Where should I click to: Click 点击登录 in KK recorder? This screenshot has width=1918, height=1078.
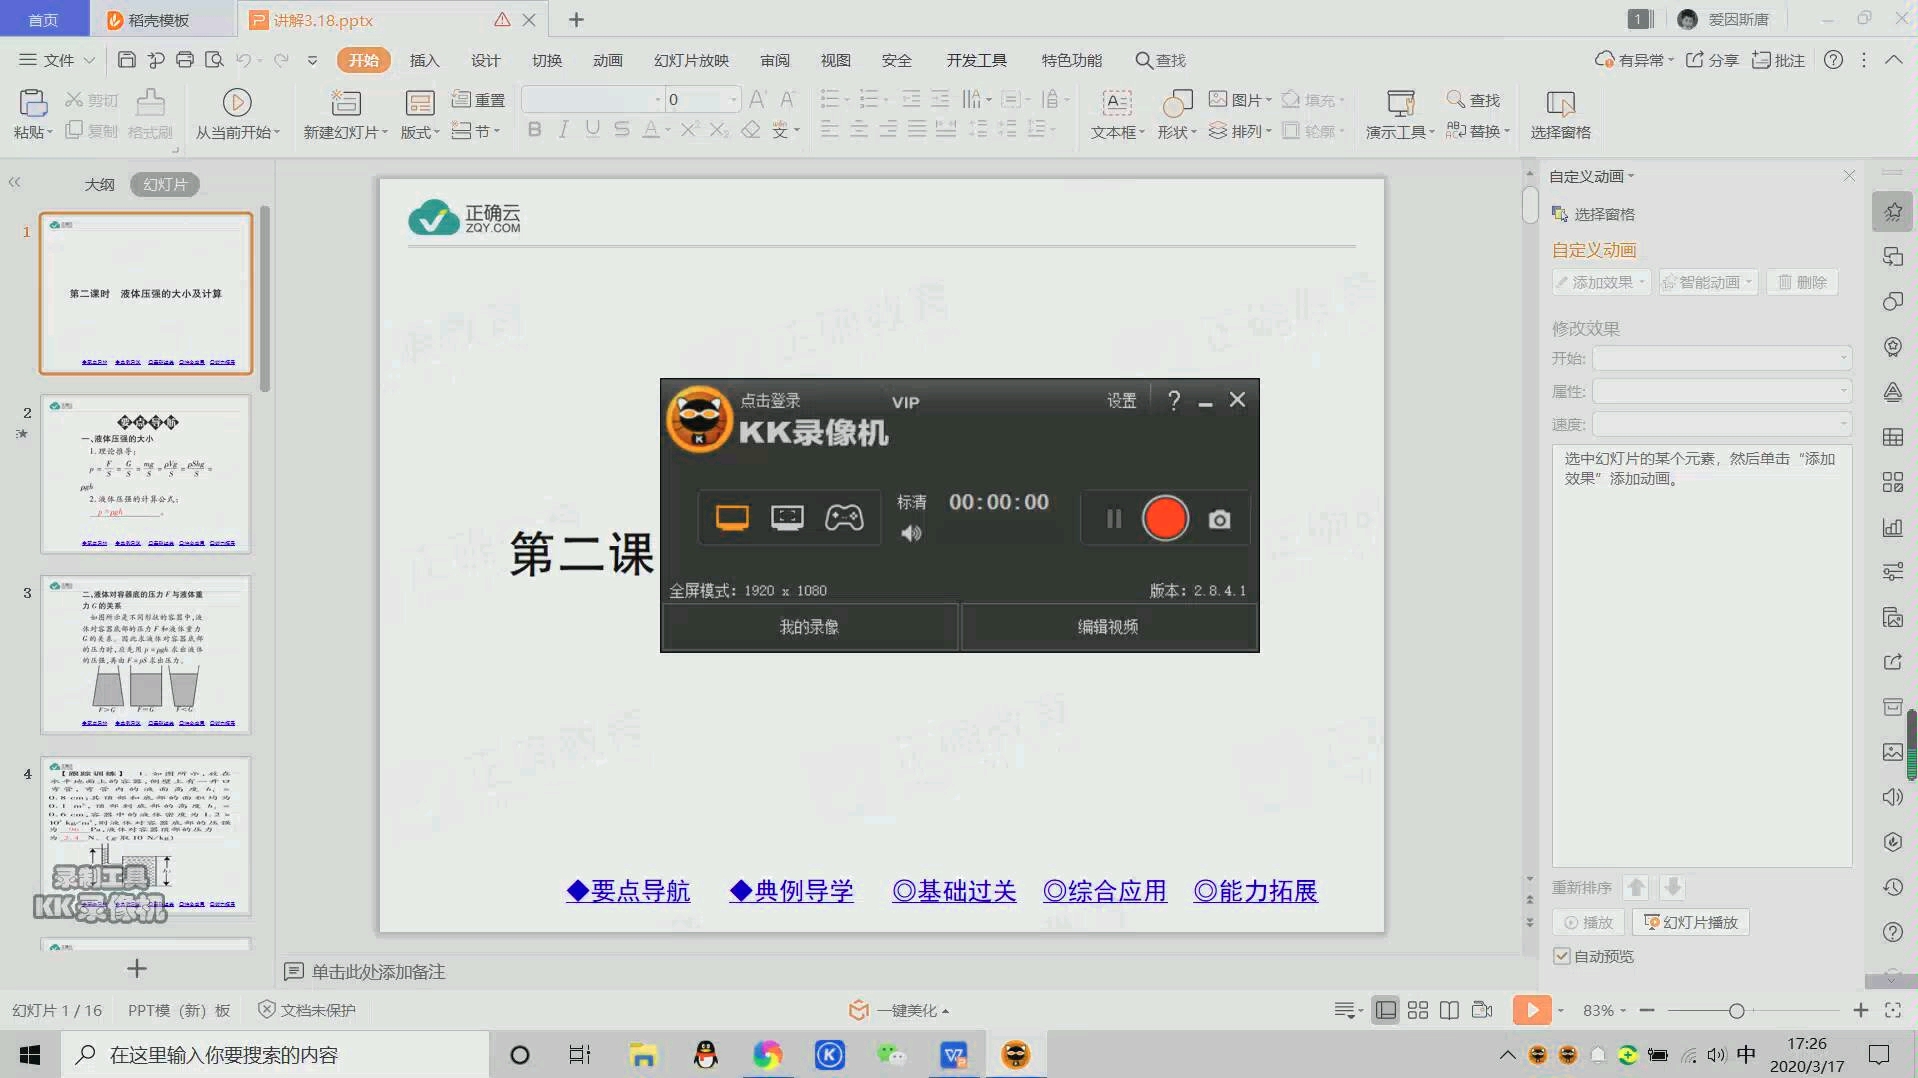(x=770, y=400)
